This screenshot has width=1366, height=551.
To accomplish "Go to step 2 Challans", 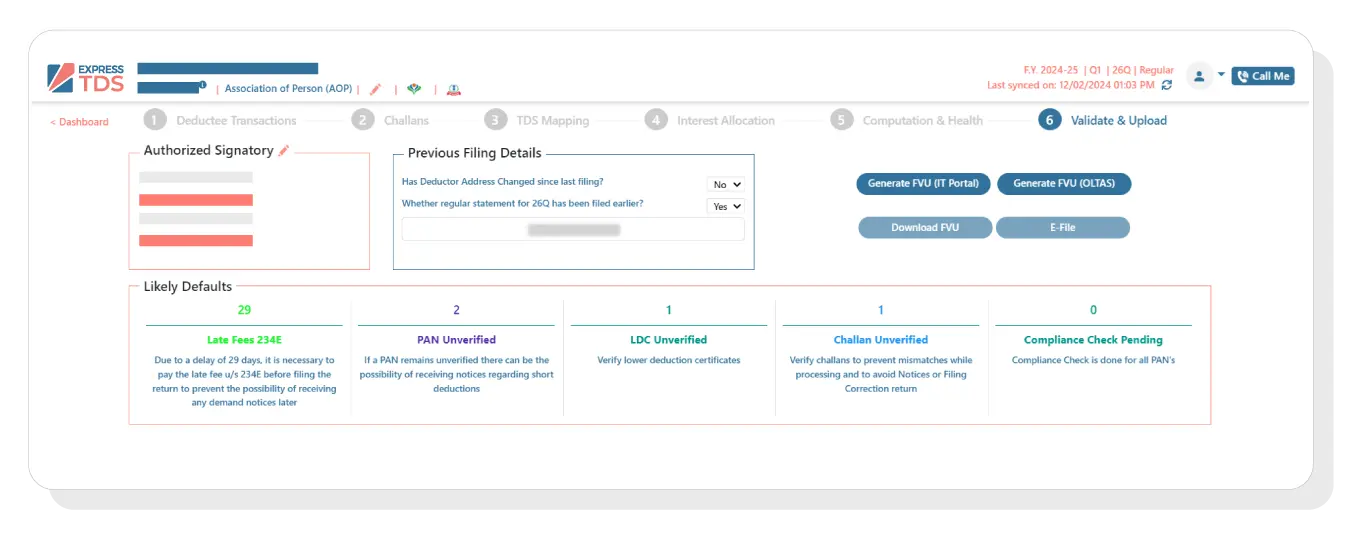I will click(392, 121).
